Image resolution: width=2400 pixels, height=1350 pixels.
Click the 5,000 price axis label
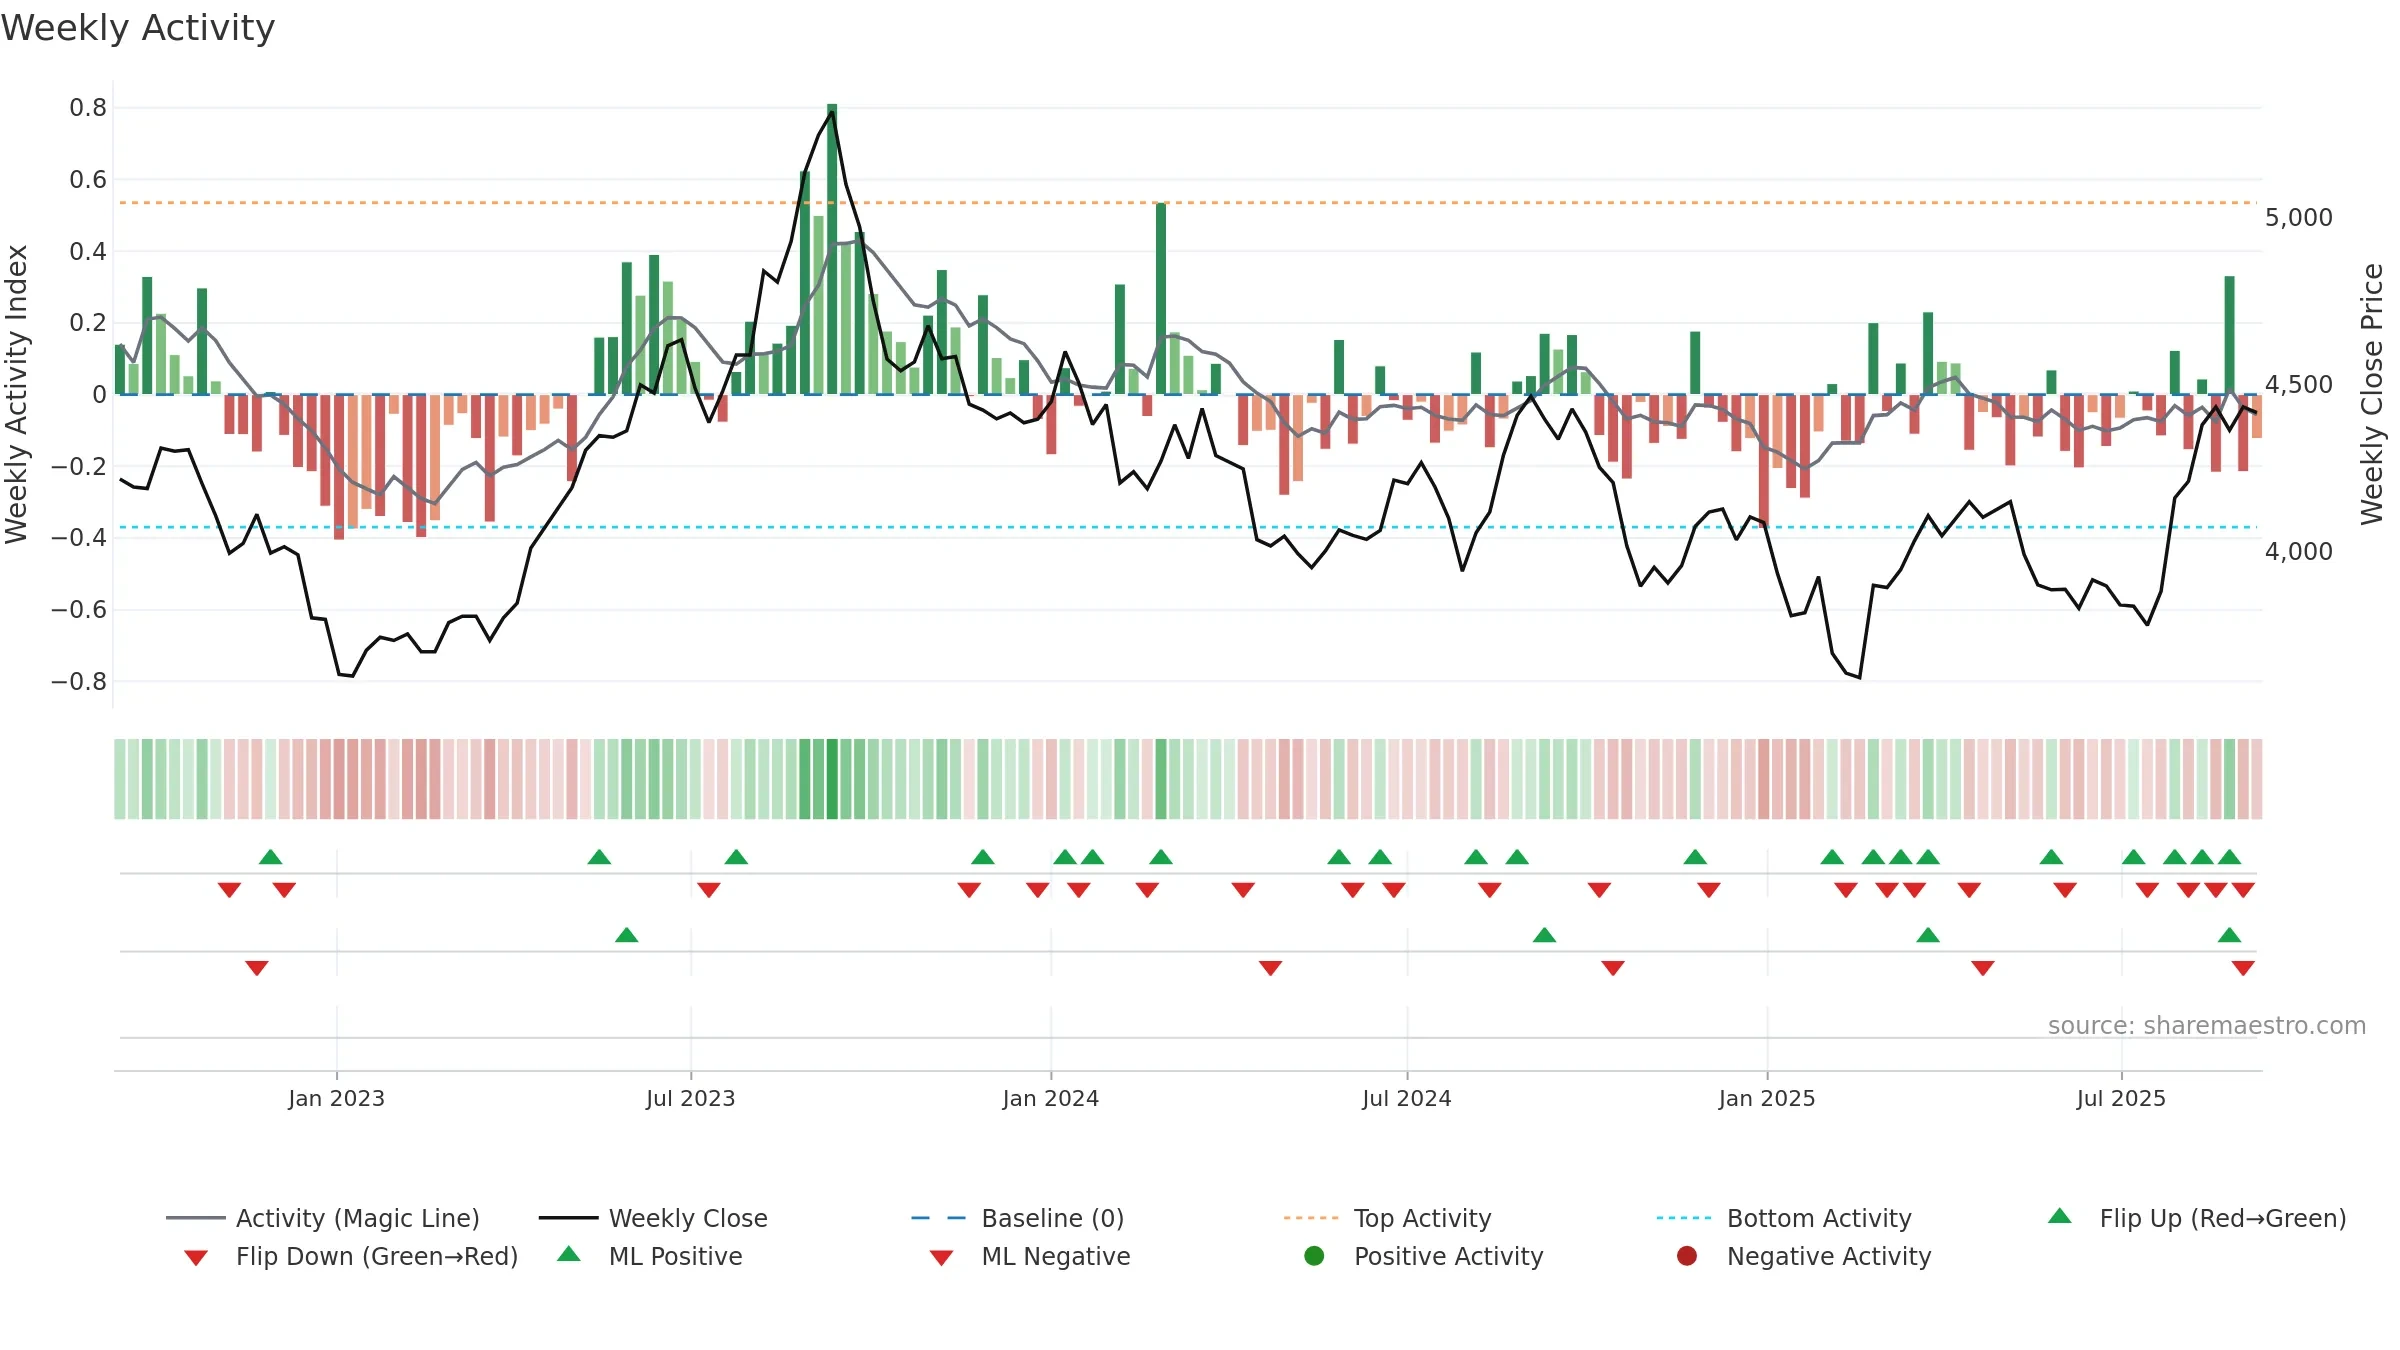click(x=2299, y=218)
